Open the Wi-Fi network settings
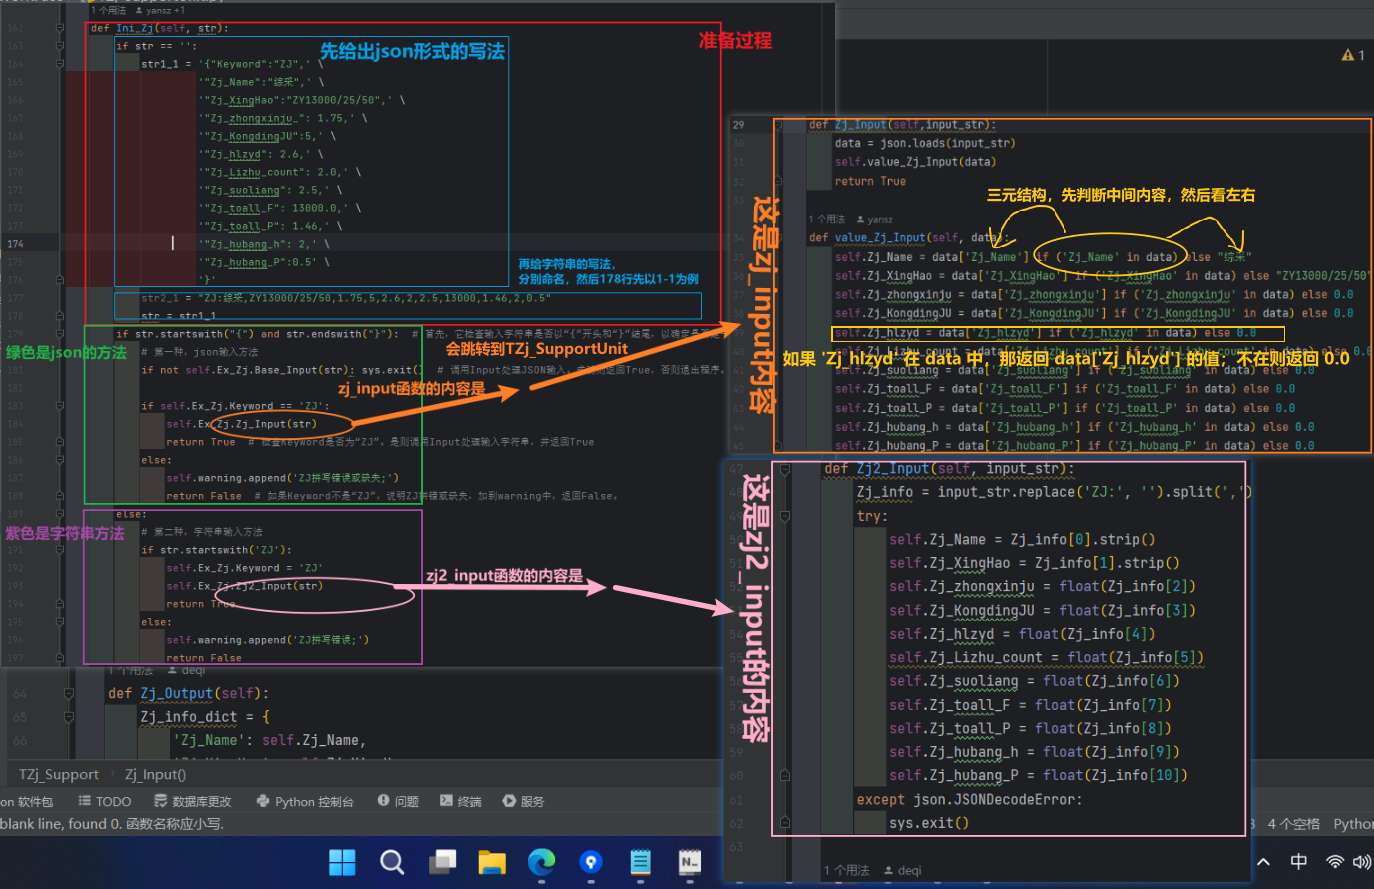 [1335, 861]
